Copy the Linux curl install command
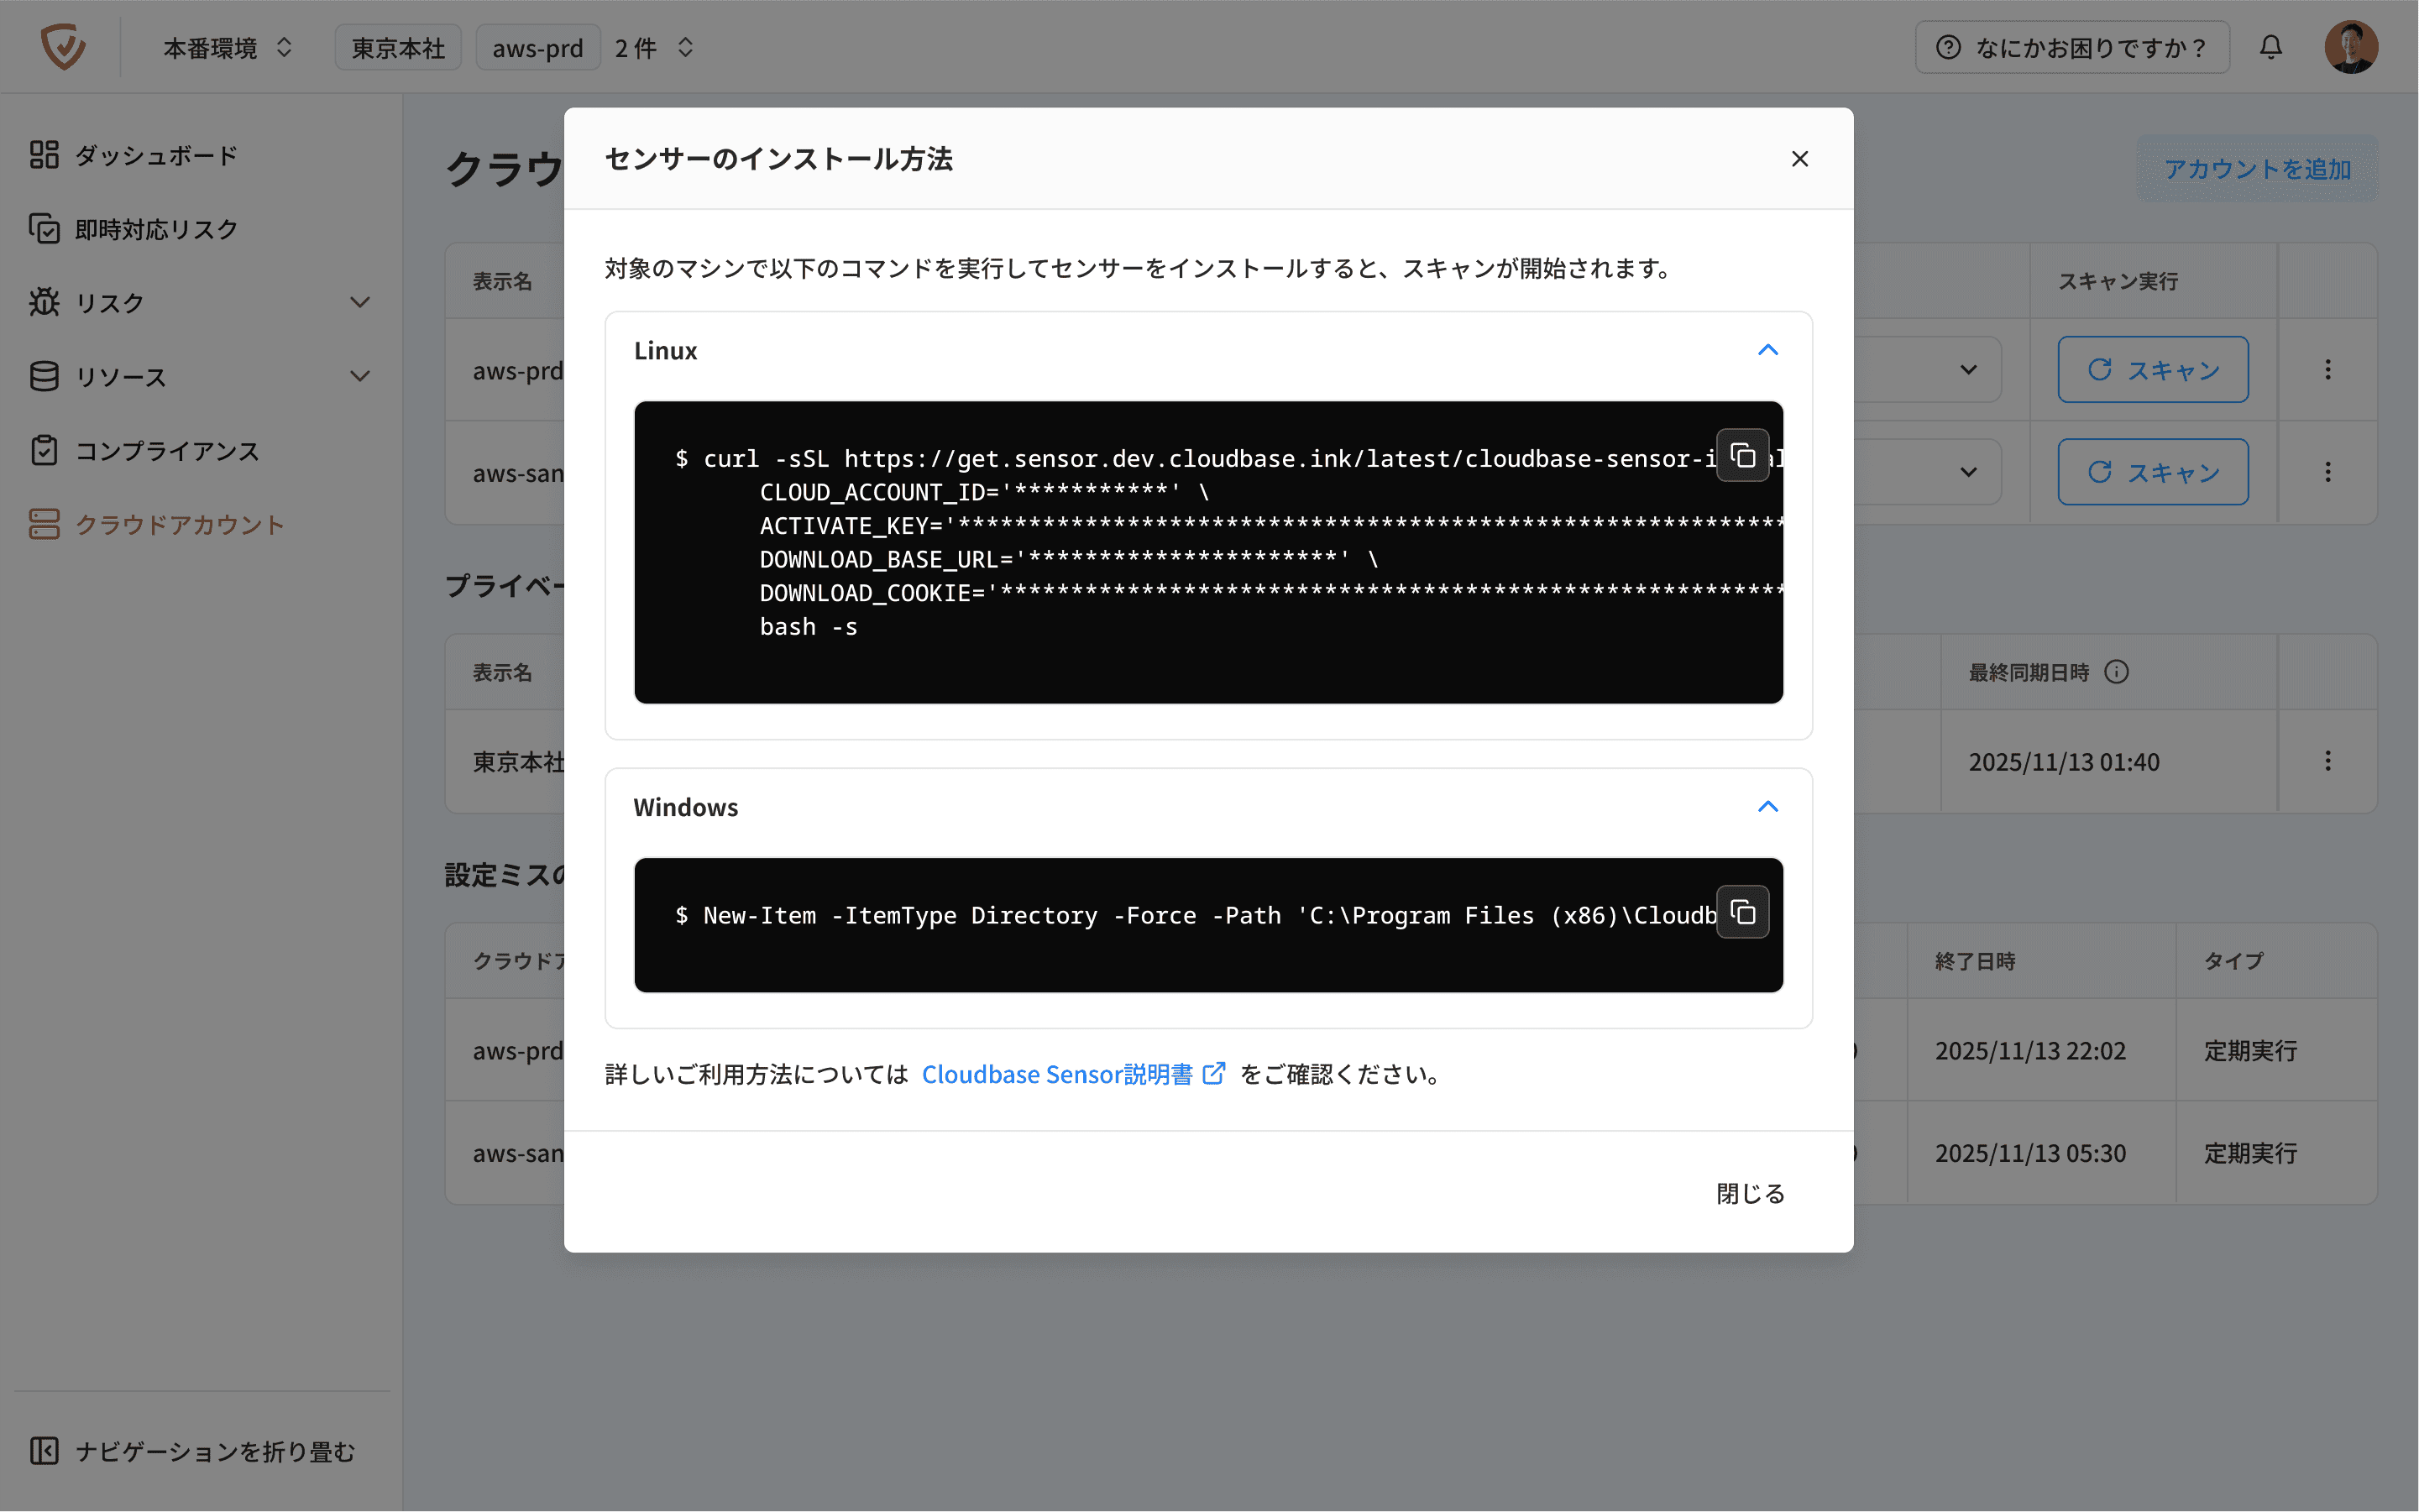 [1742, 456]
